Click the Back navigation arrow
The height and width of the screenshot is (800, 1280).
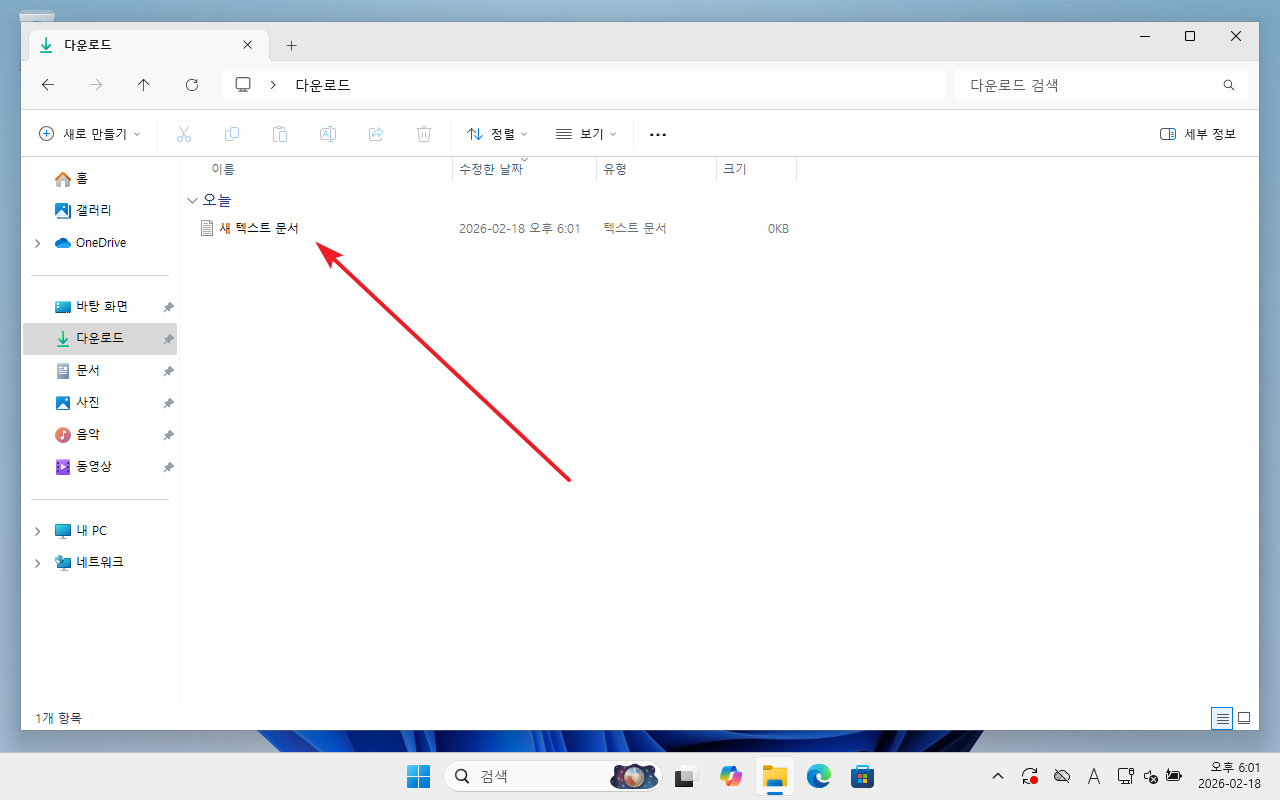click(48, 85)
